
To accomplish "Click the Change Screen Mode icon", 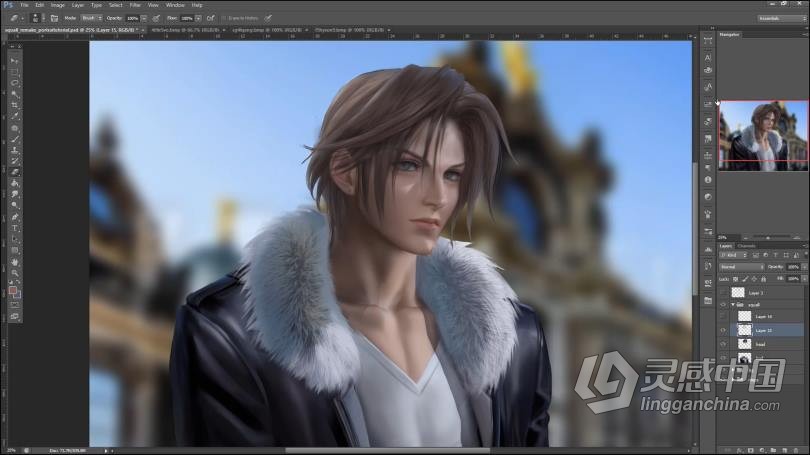I will click(x=14, y=316).
